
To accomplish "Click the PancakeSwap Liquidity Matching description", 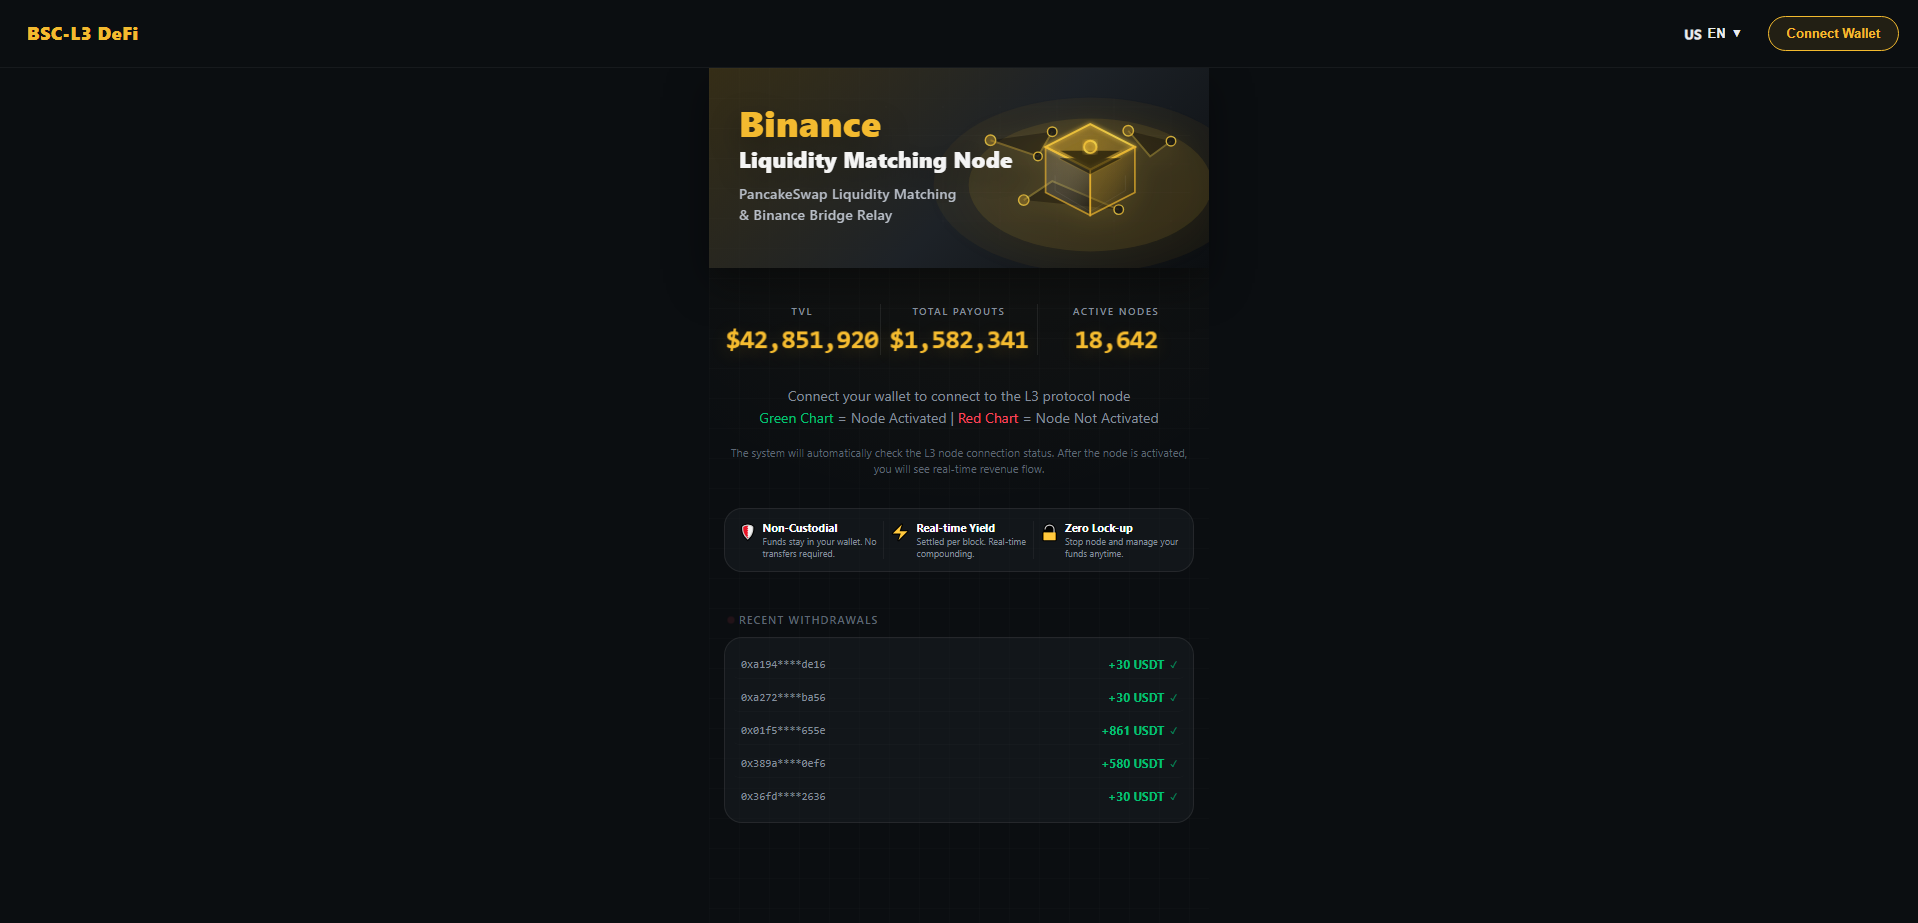I will pyautogui.click(x=847, y=204).
